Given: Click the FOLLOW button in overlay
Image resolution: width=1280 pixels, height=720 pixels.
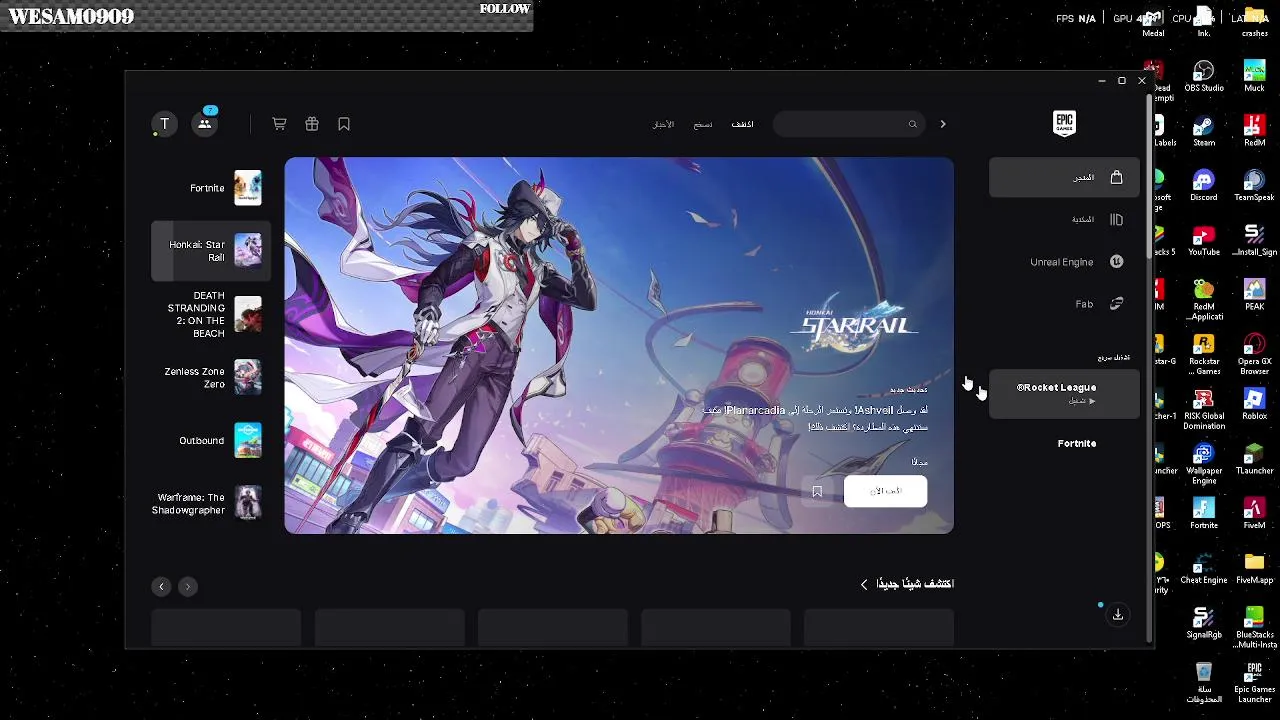Looking at the screenshot, I should coord(504,9).
